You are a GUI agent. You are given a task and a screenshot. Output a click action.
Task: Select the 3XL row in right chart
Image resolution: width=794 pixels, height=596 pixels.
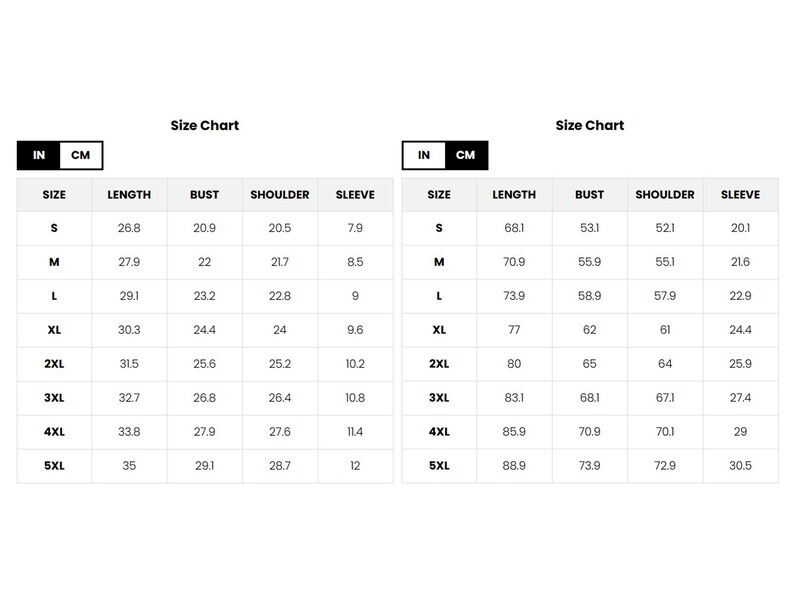[x=590, y=398]
